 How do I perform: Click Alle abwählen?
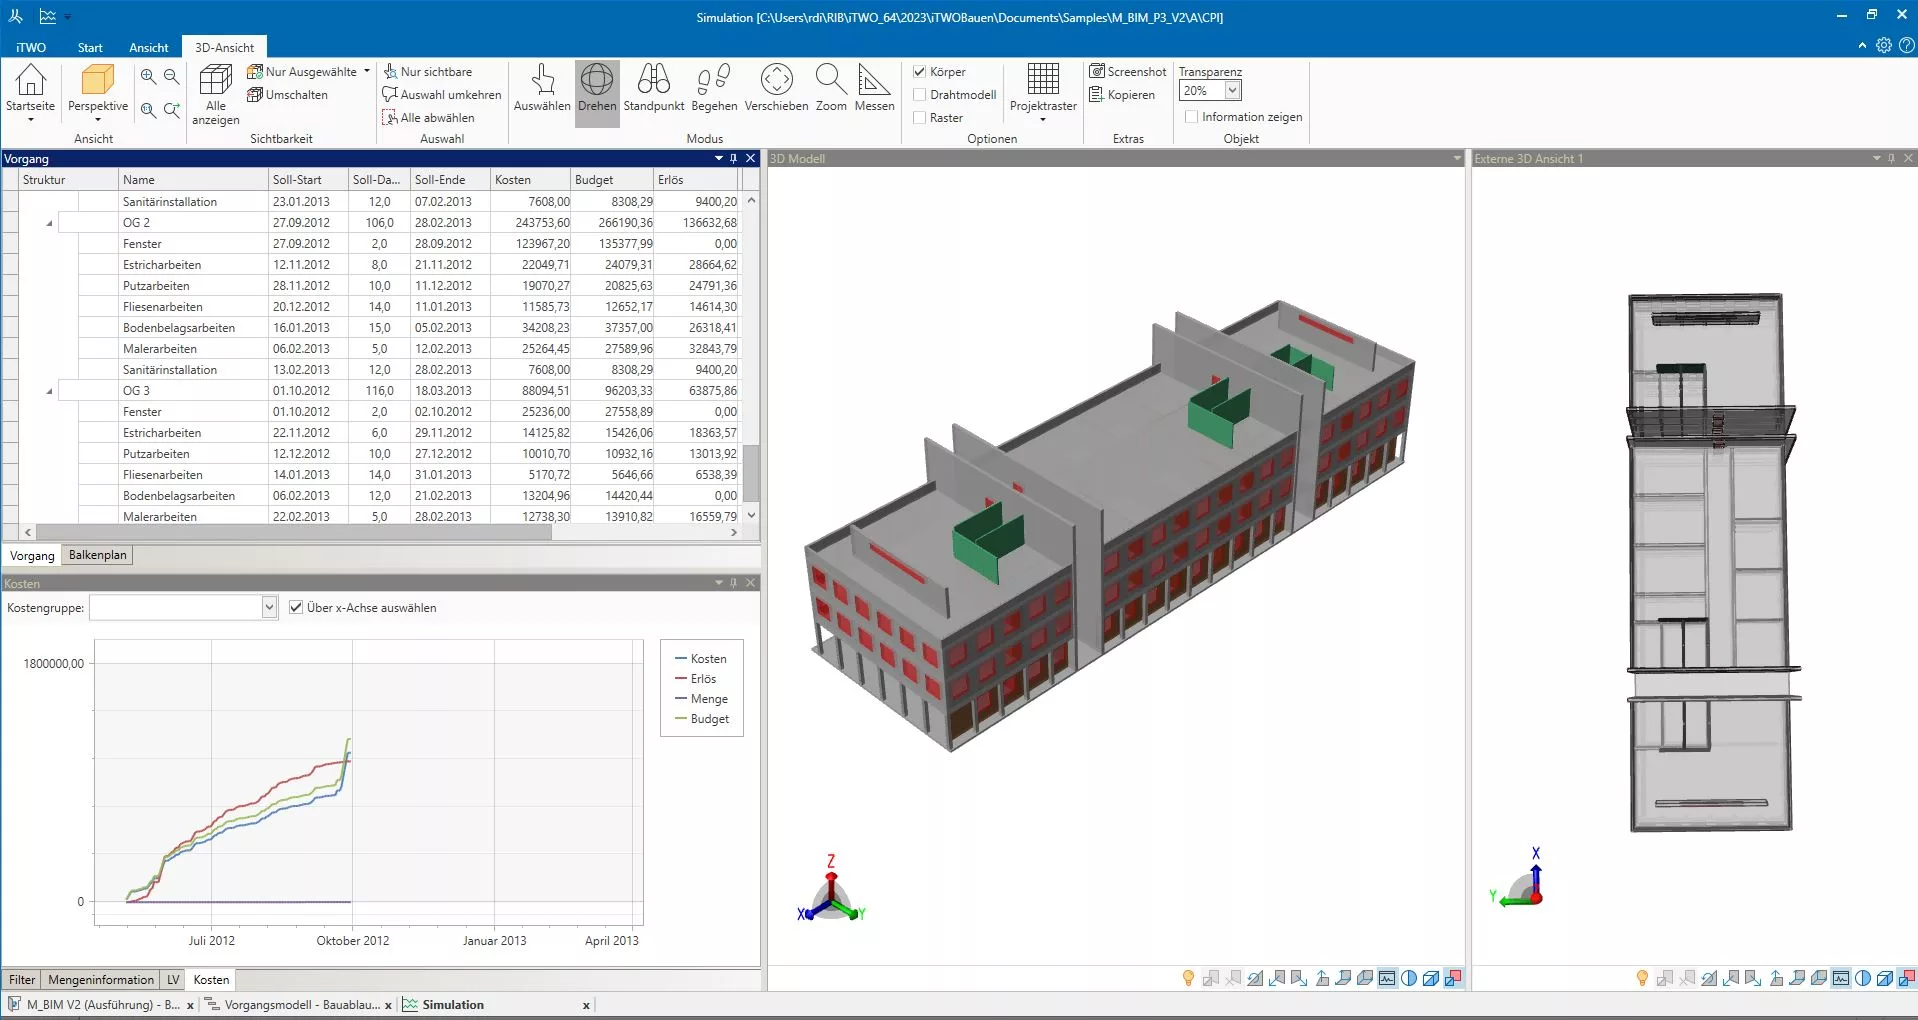tap(429, 118)
